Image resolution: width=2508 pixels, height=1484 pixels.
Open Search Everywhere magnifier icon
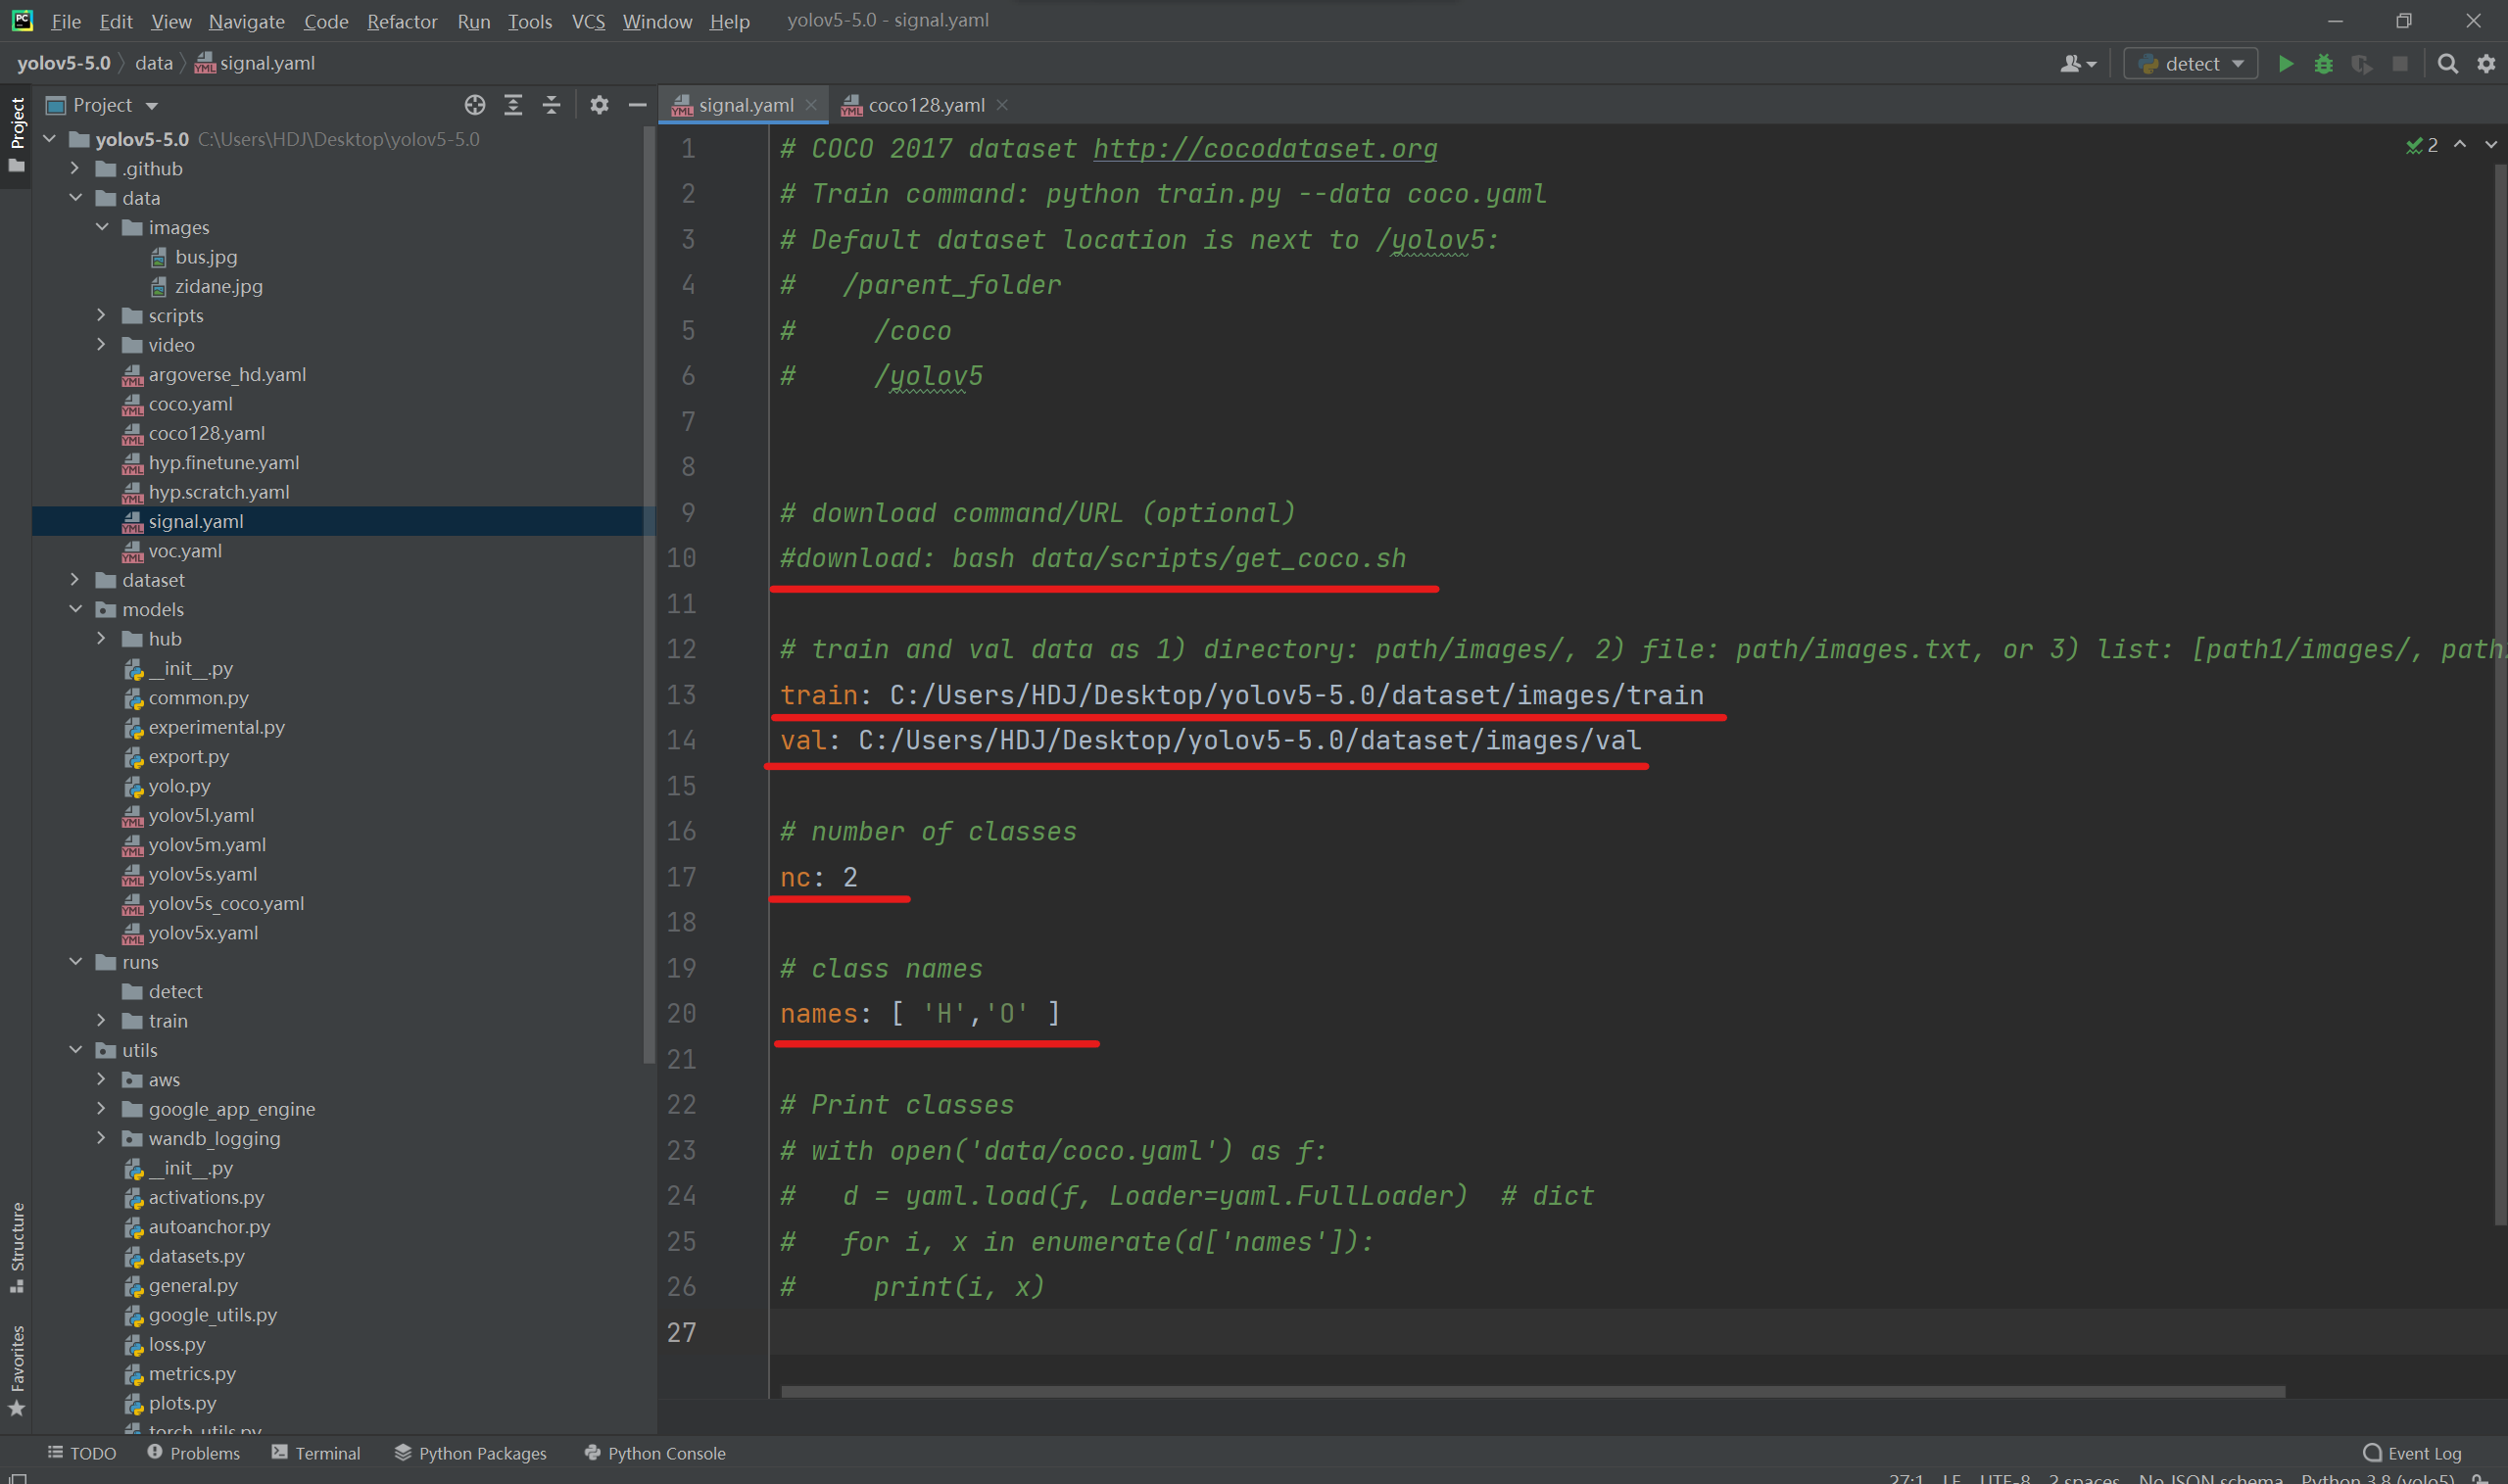pyautogui.click(x=2447, y=64)
